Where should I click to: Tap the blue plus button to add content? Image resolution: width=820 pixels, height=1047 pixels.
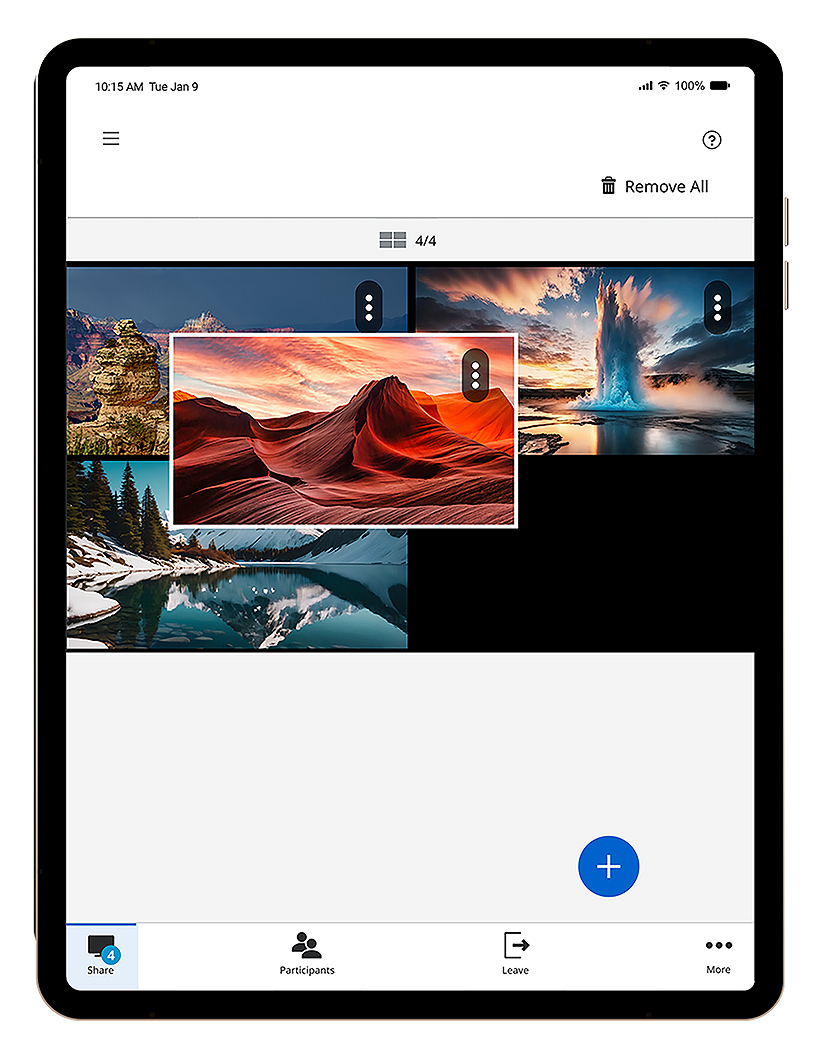tap(608, 866)
